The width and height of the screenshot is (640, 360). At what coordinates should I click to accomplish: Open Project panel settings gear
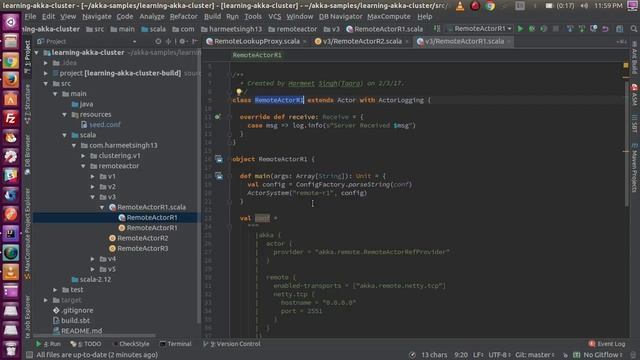pyautogui.click(x=182, y=41)
